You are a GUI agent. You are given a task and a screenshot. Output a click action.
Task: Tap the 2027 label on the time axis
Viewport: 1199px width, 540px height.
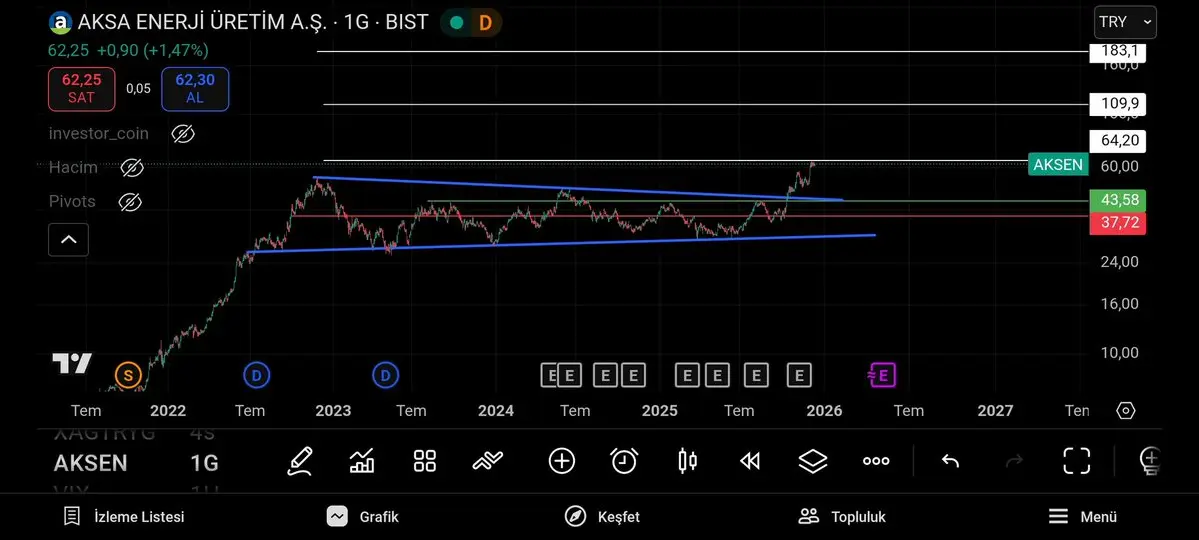click(x=995, y=411)
